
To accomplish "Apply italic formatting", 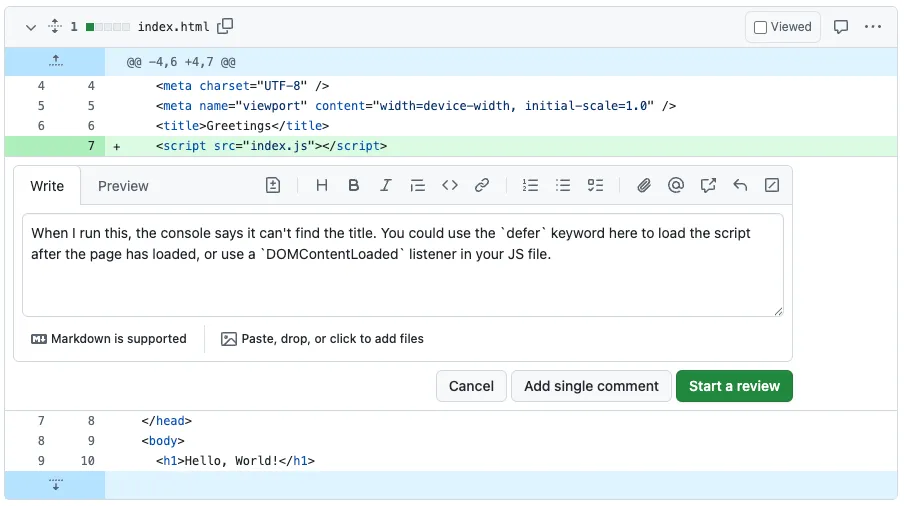I will tap(385, 186).
